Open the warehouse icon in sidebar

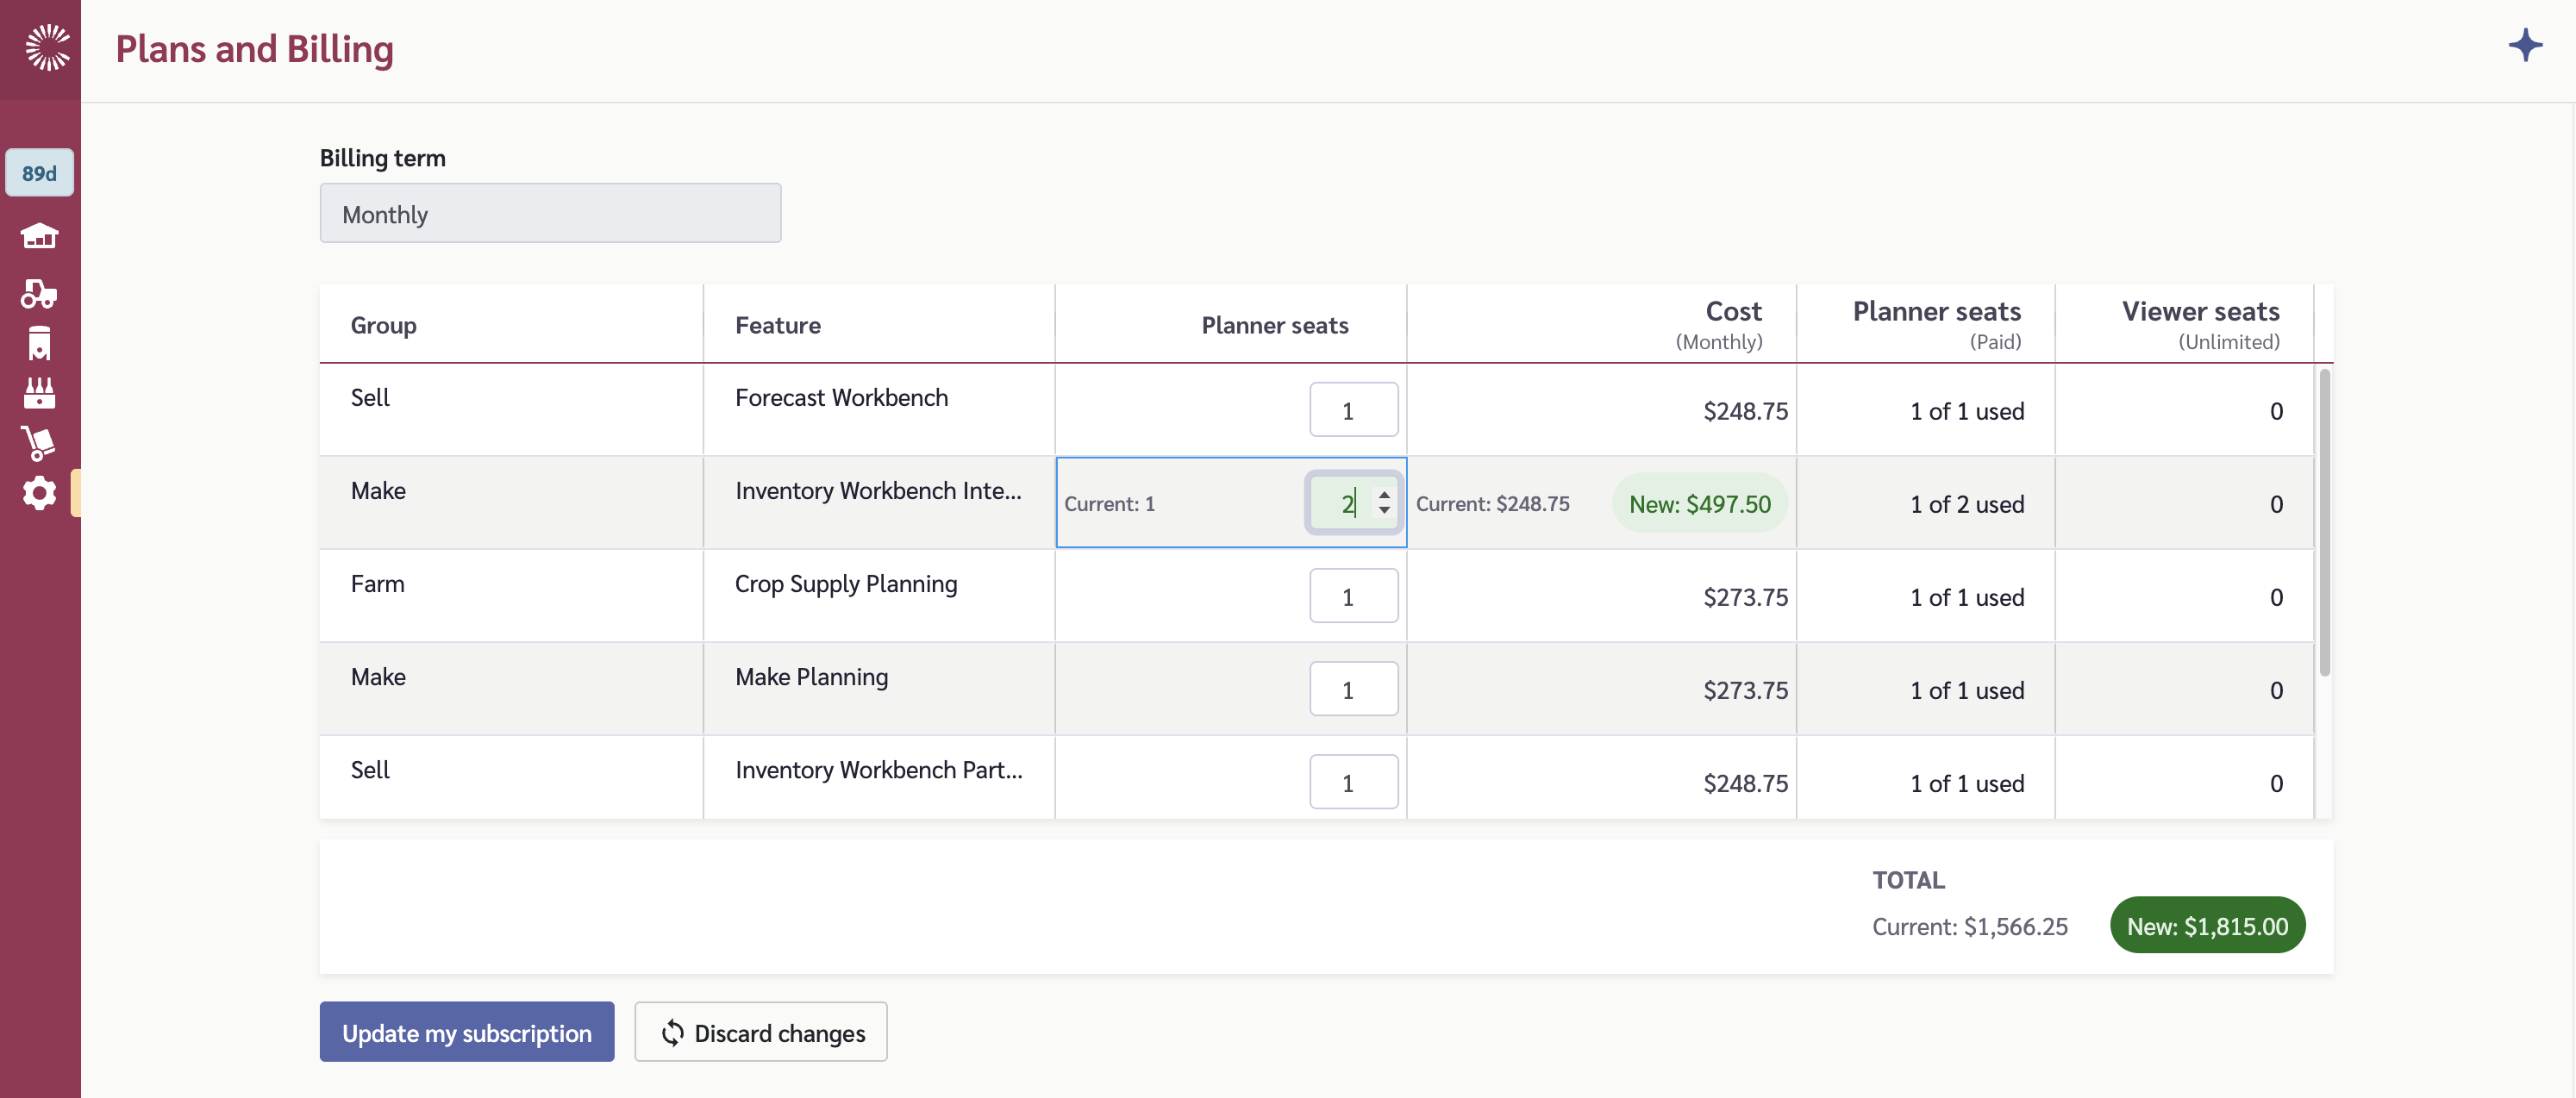pos(39,236)
